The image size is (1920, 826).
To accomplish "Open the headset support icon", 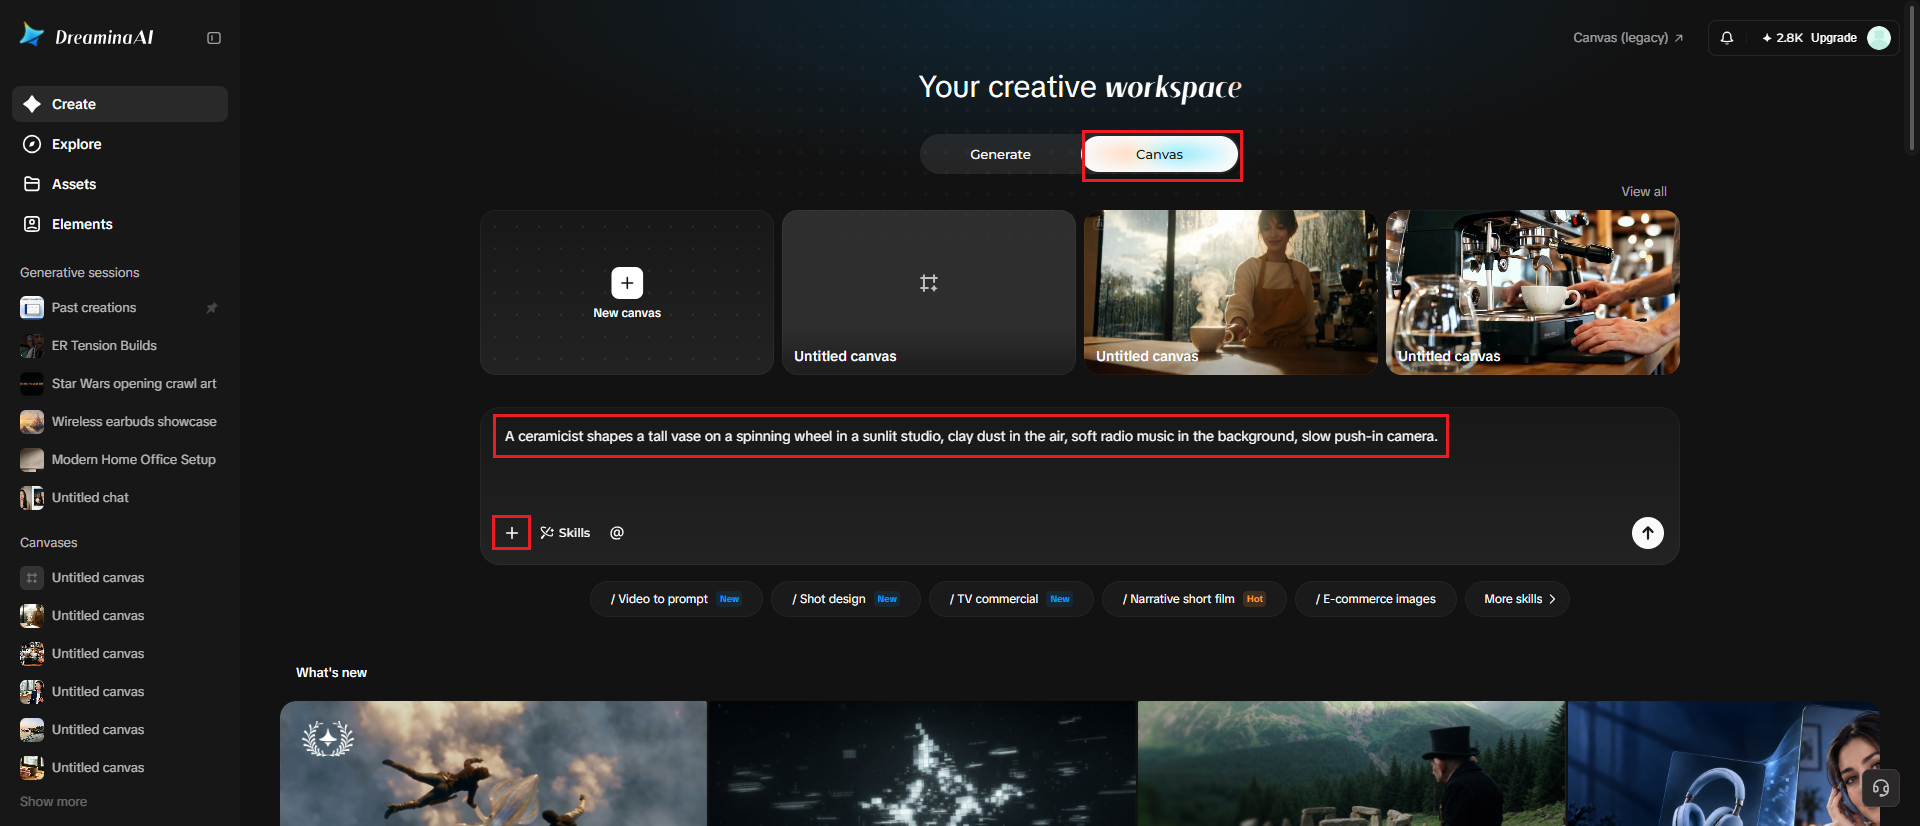I will click(1880, 788).
